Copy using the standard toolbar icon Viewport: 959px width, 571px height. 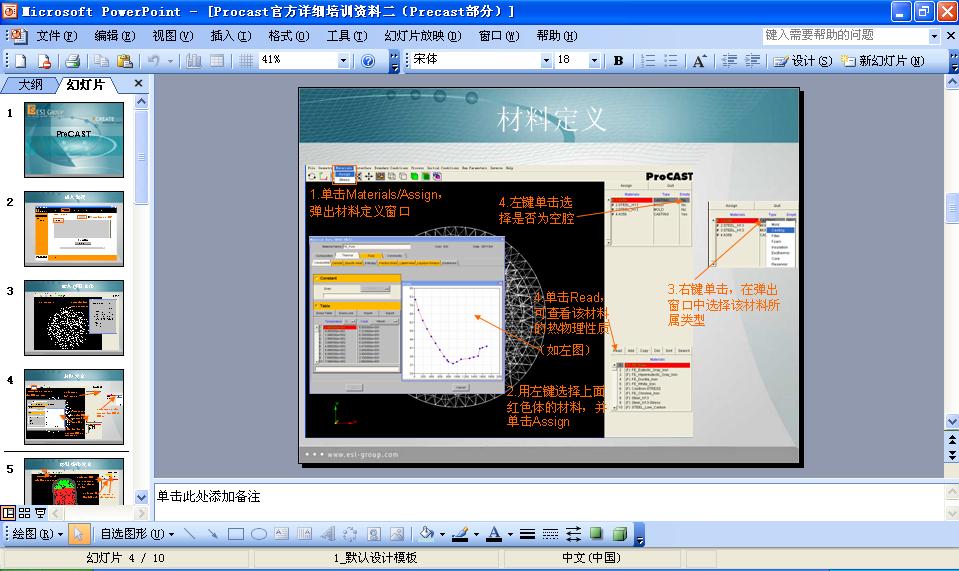pos(101,61)
